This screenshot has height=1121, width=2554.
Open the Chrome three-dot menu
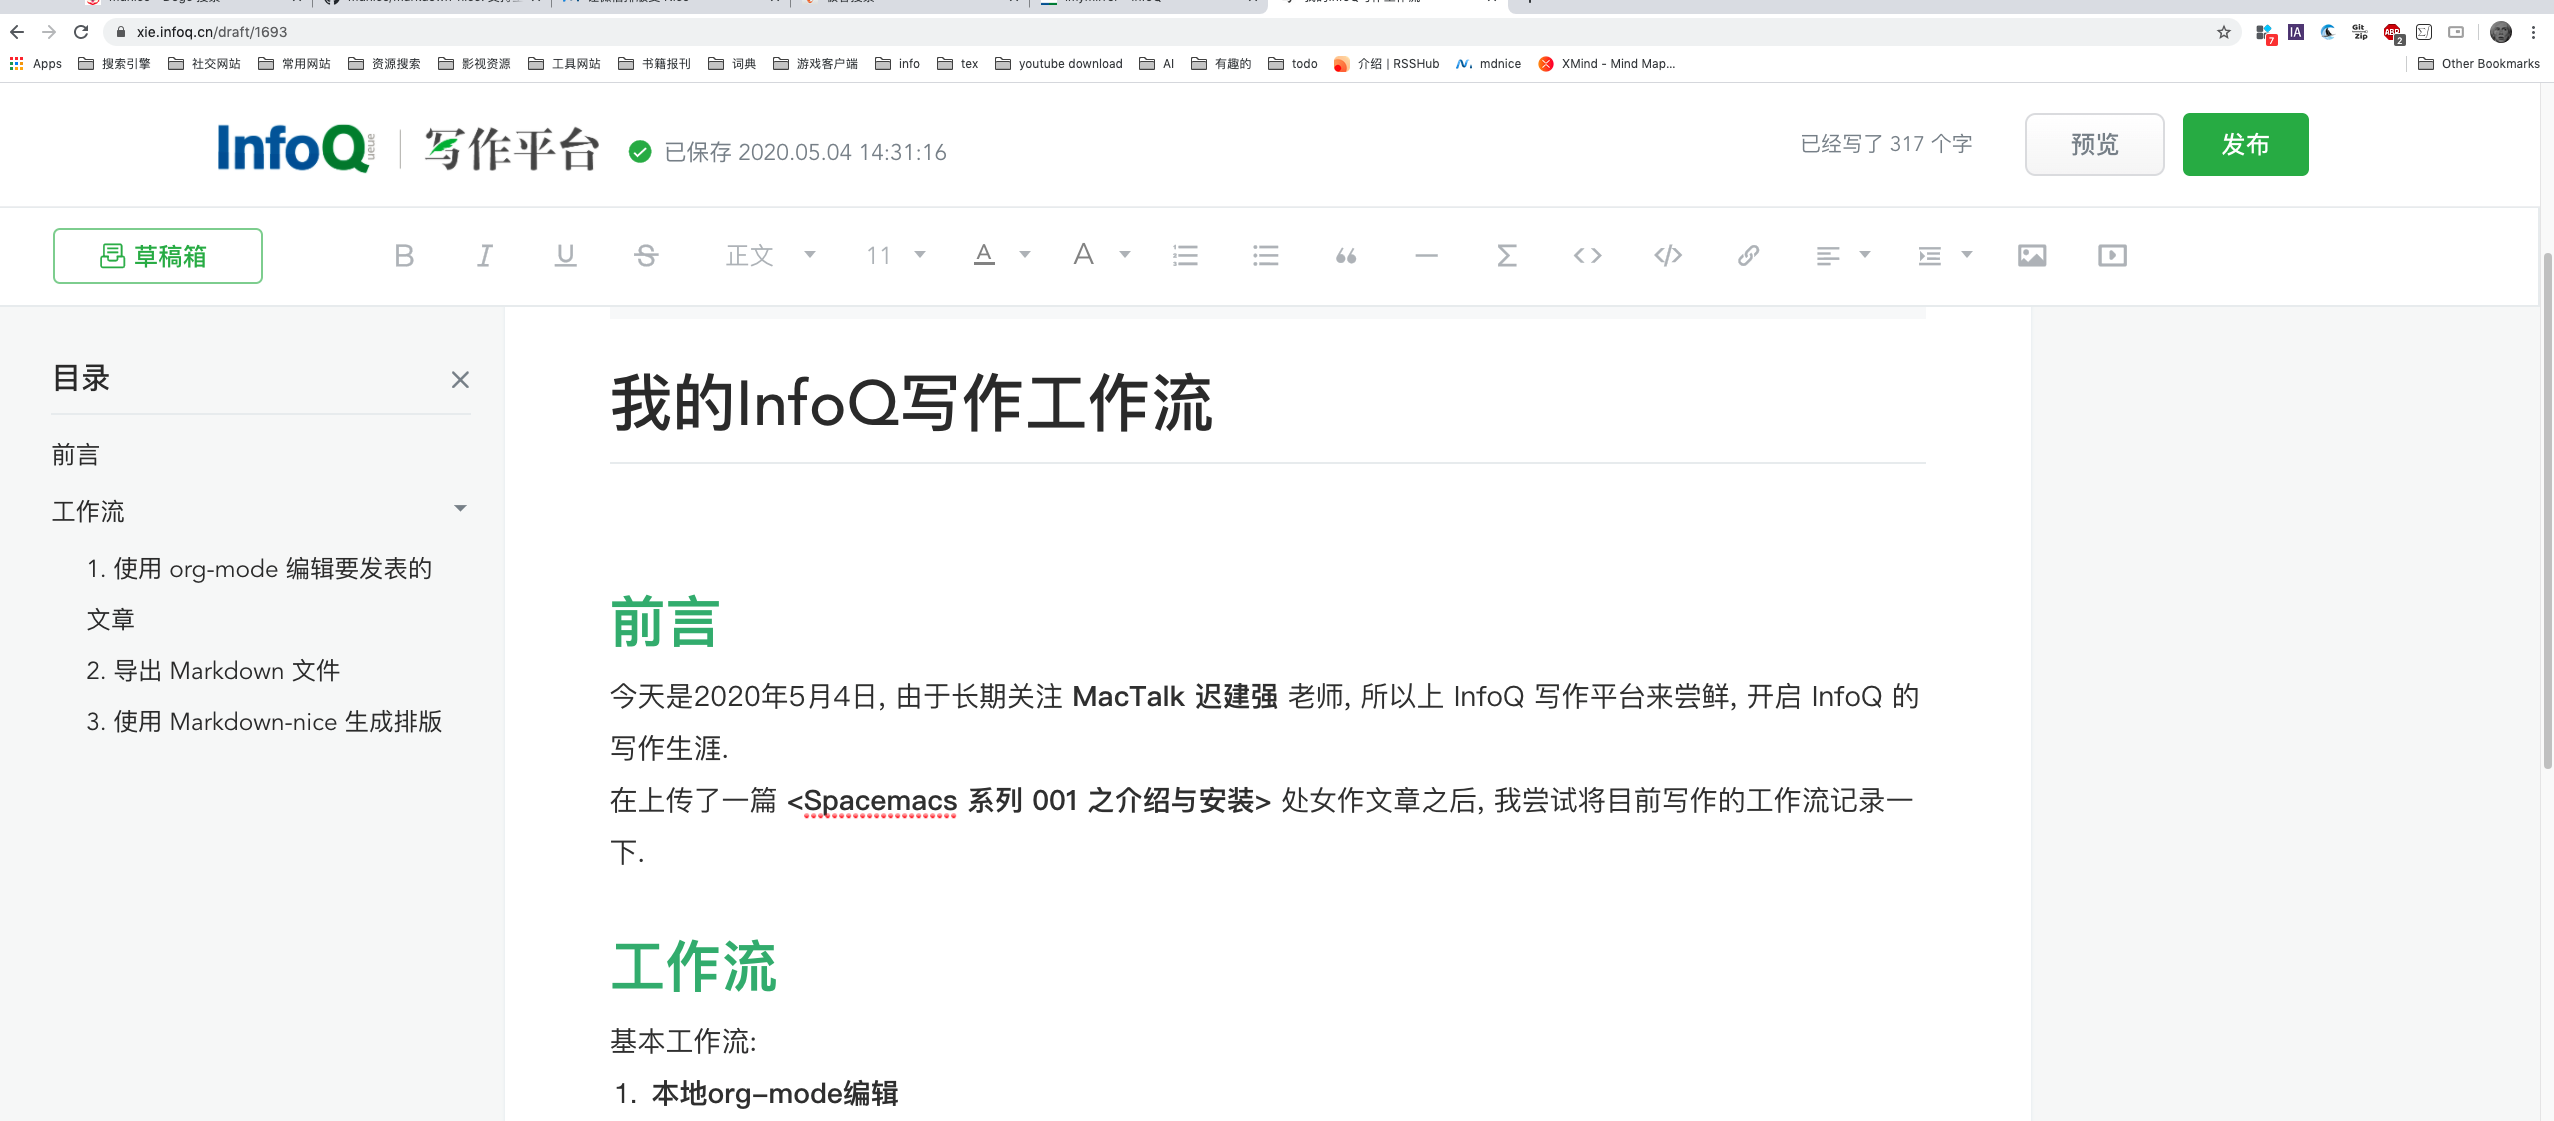click(2533, 32)
